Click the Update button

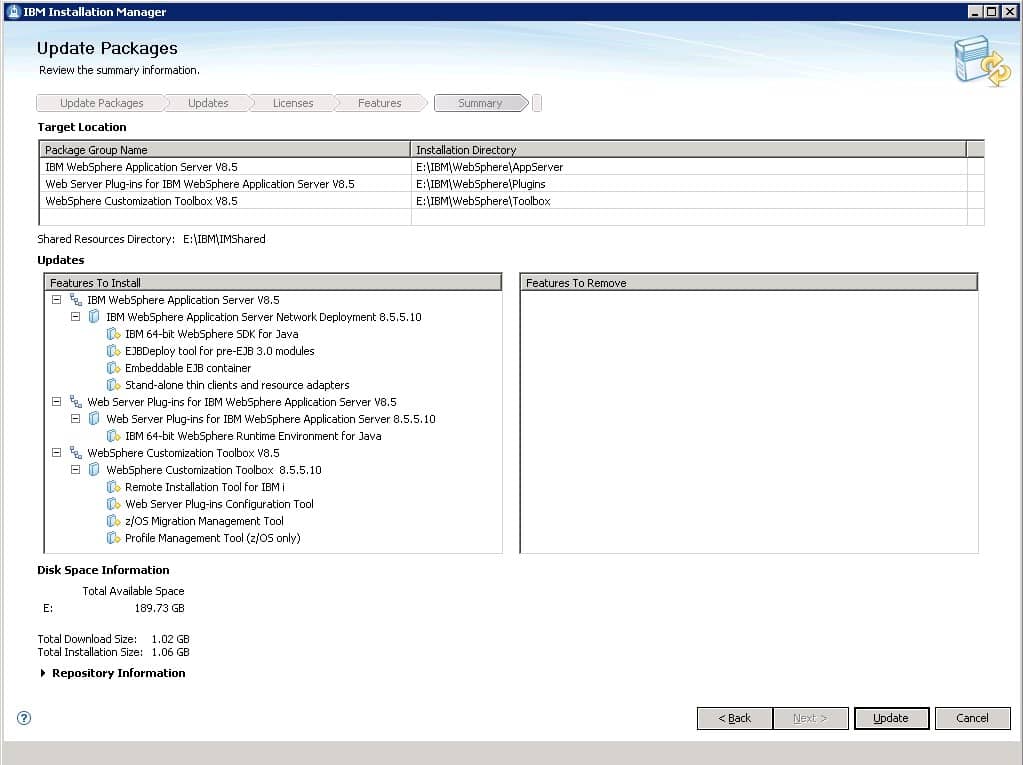[891, 718]
